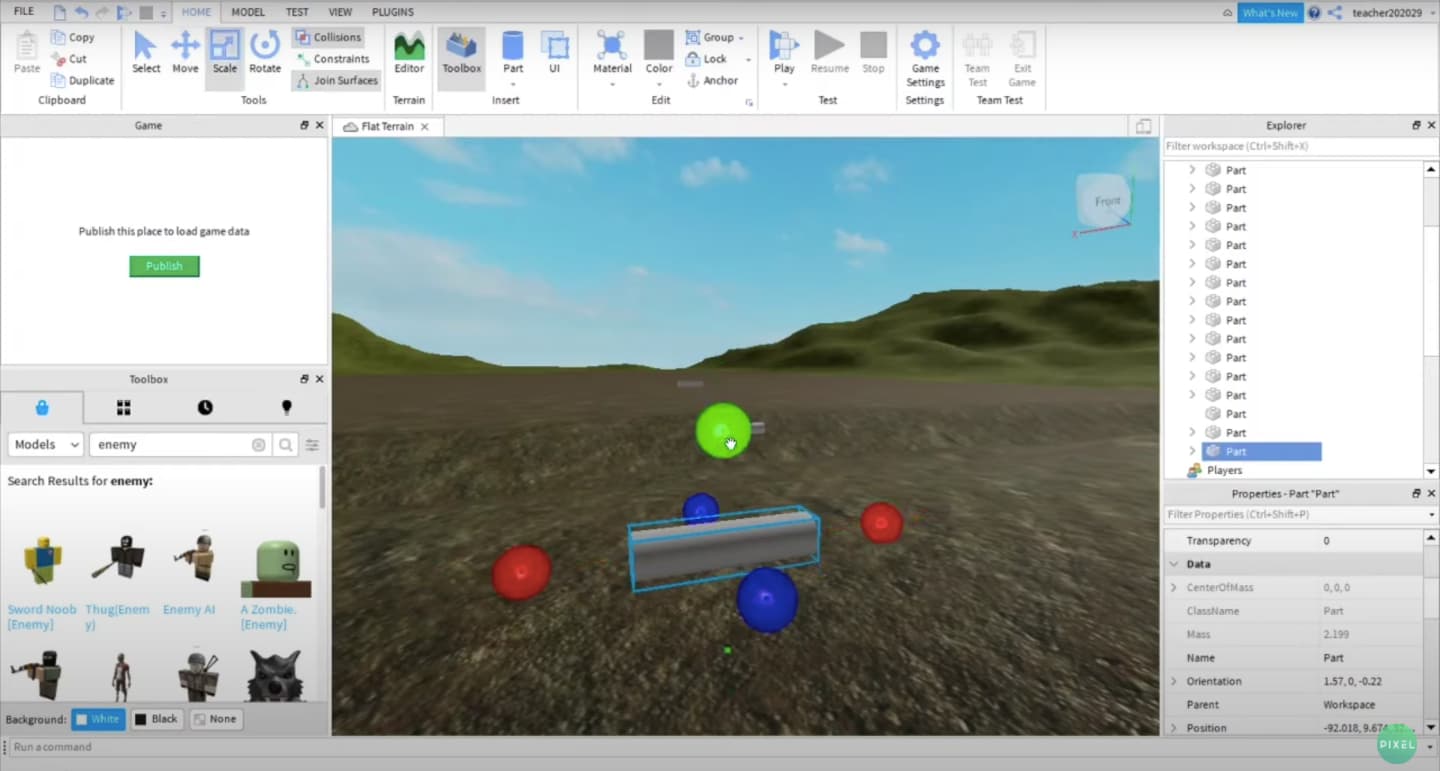This screenshot has width=1440, height=771.
Task: Toggle Constraints in the Tools section
Action: pyautogui.click(x=332, y=59)
